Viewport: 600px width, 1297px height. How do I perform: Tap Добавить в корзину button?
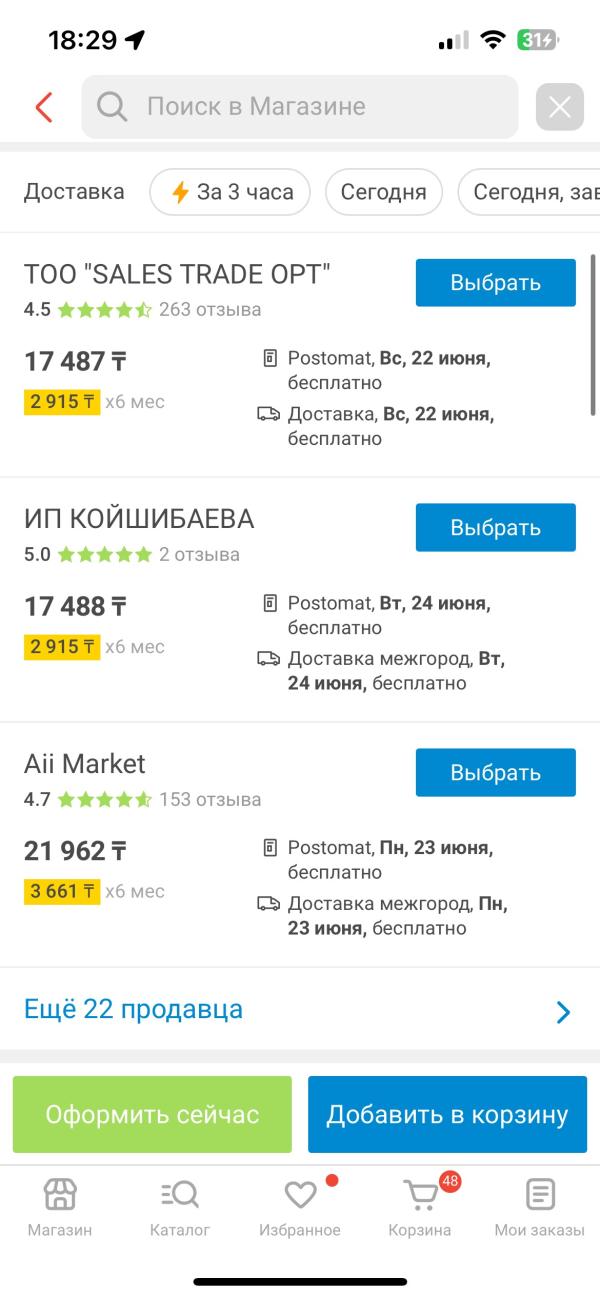(447, 1115)
